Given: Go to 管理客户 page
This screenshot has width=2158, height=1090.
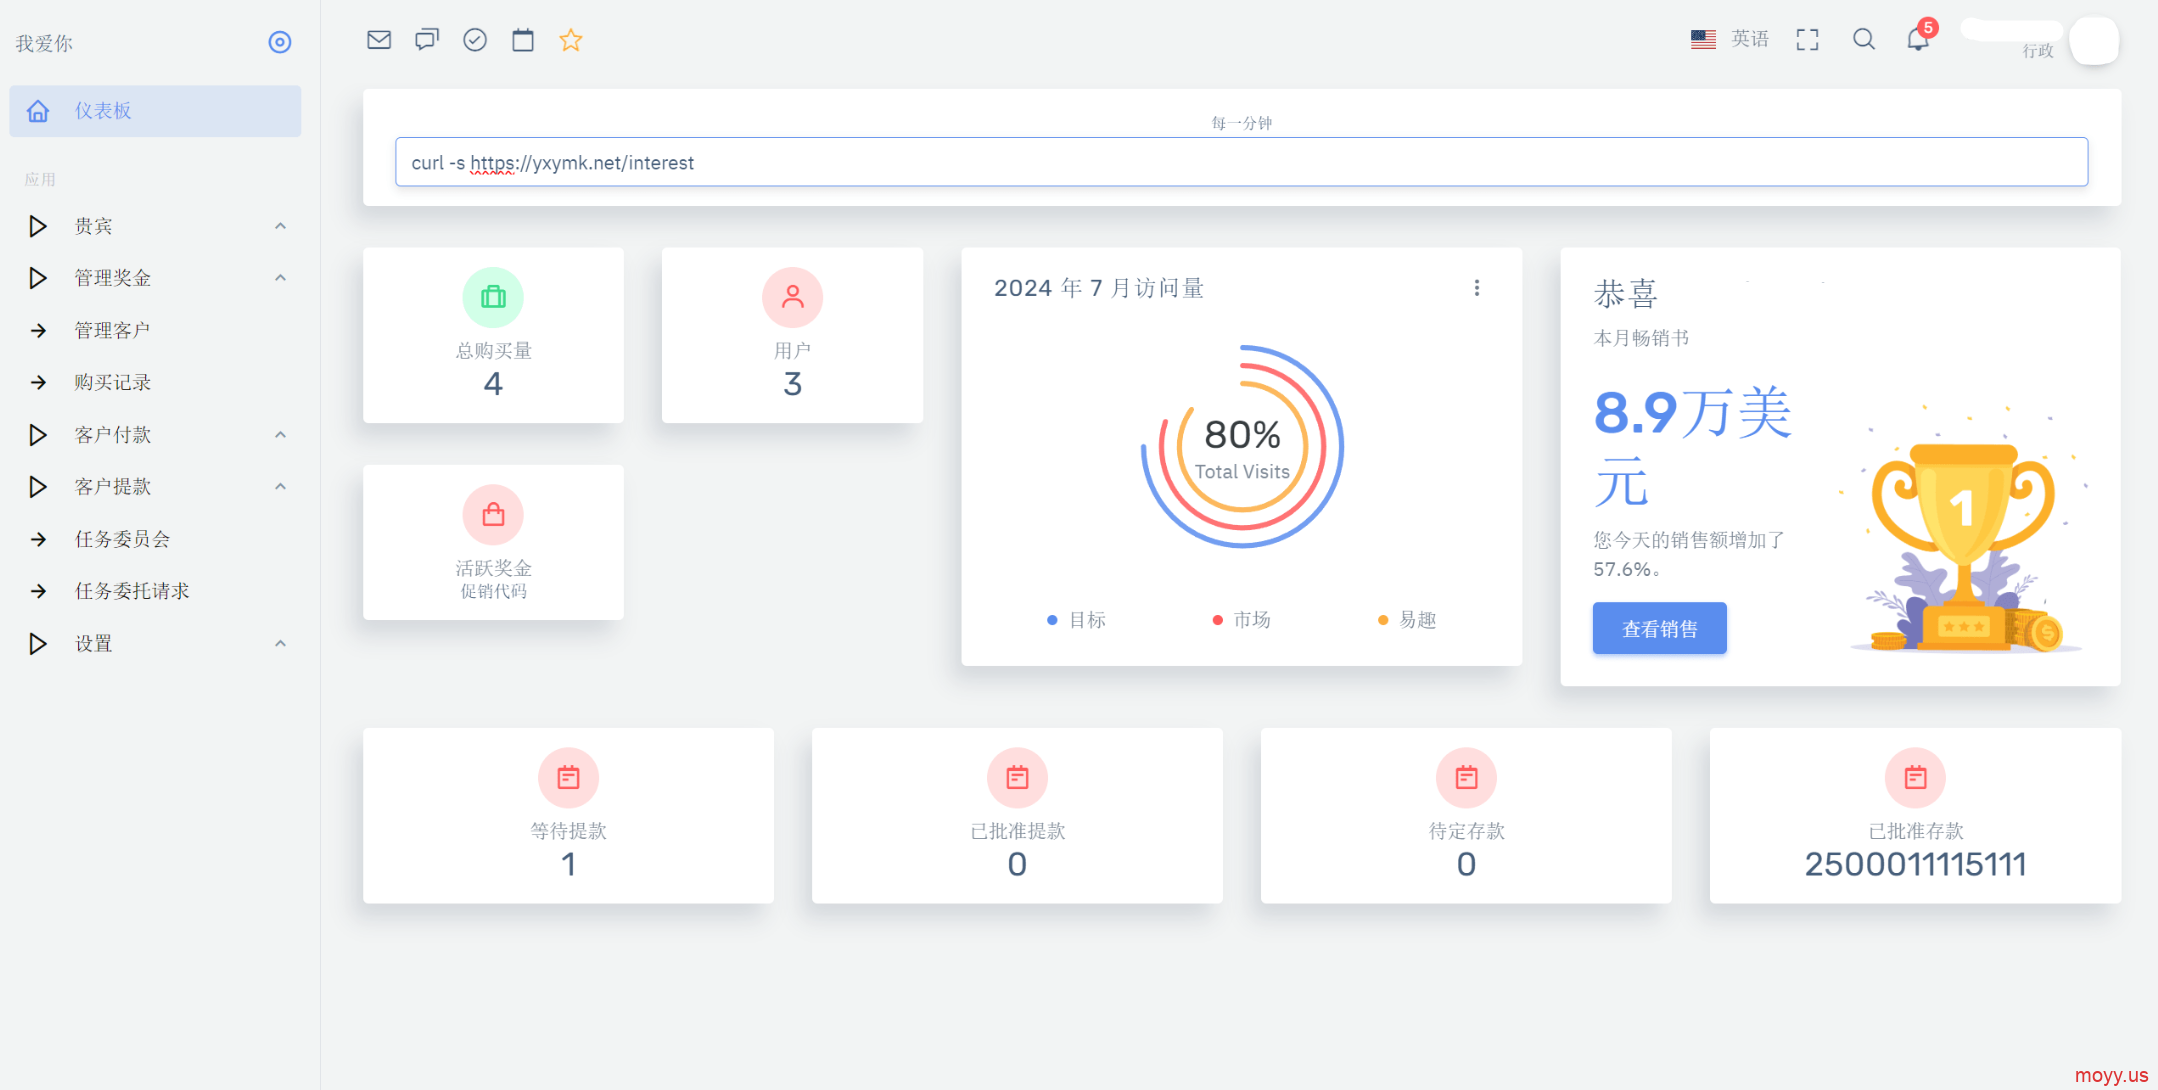Looking at the screenshot, I should point(155,330).
